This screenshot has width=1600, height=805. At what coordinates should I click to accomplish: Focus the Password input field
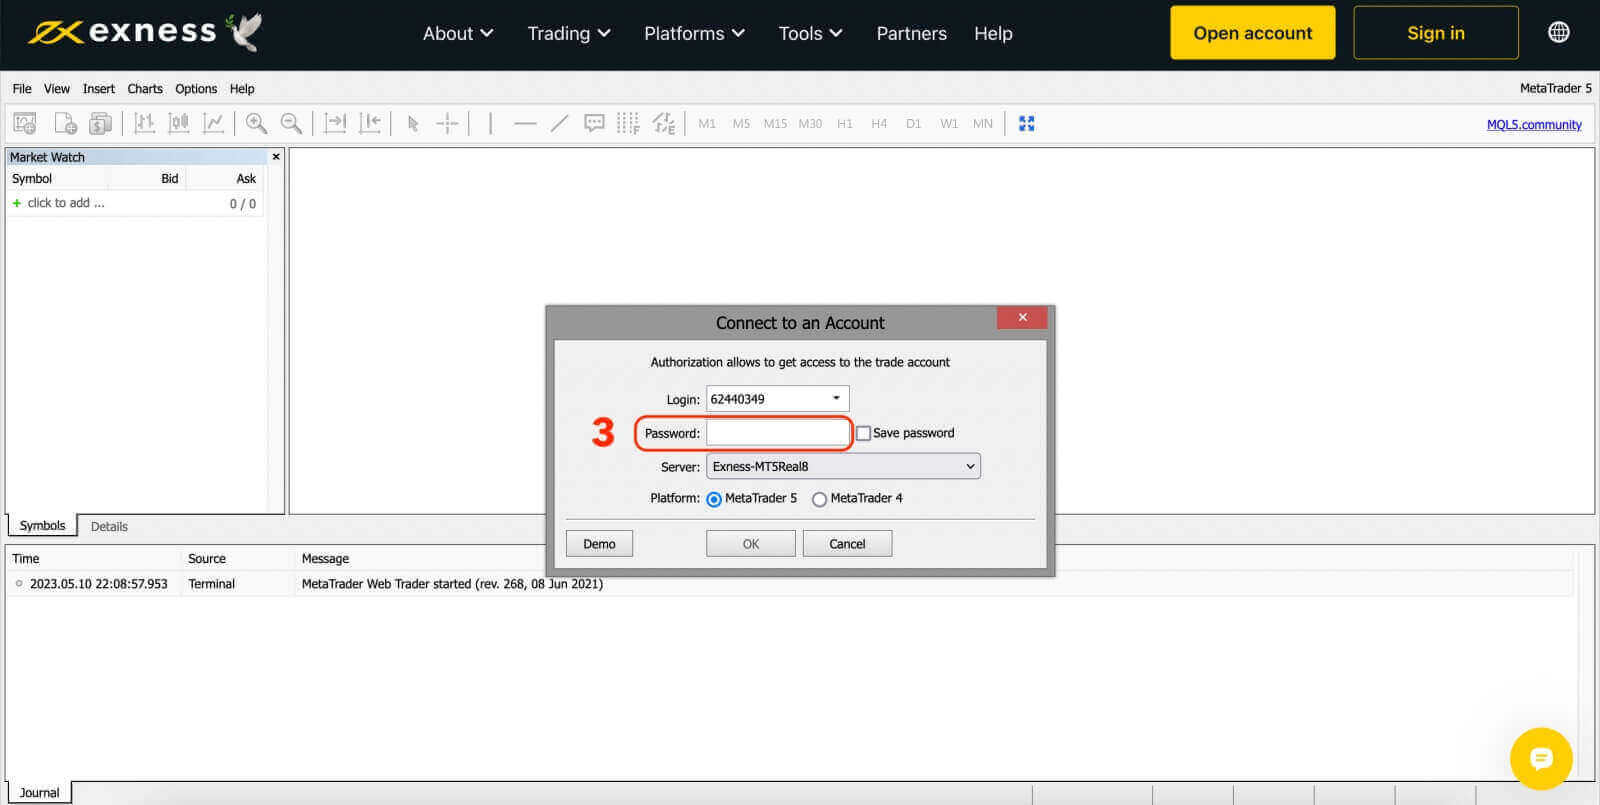point(777,433)
